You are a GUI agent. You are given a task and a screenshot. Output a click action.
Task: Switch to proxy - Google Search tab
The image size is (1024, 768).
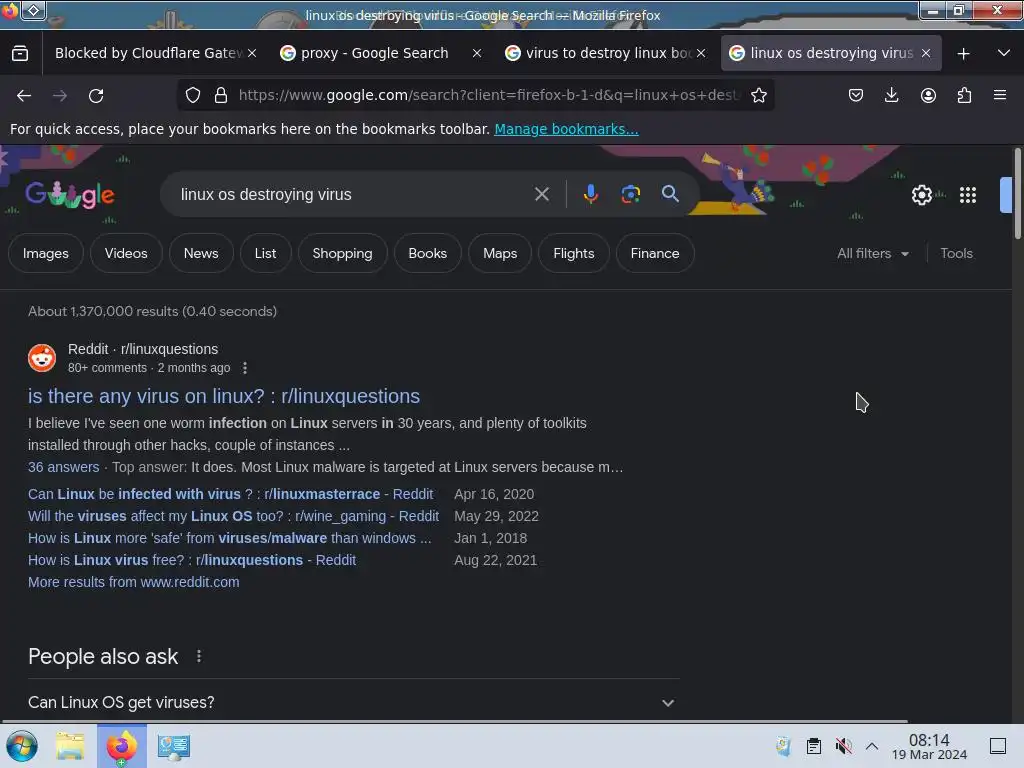tap(374, 54)
